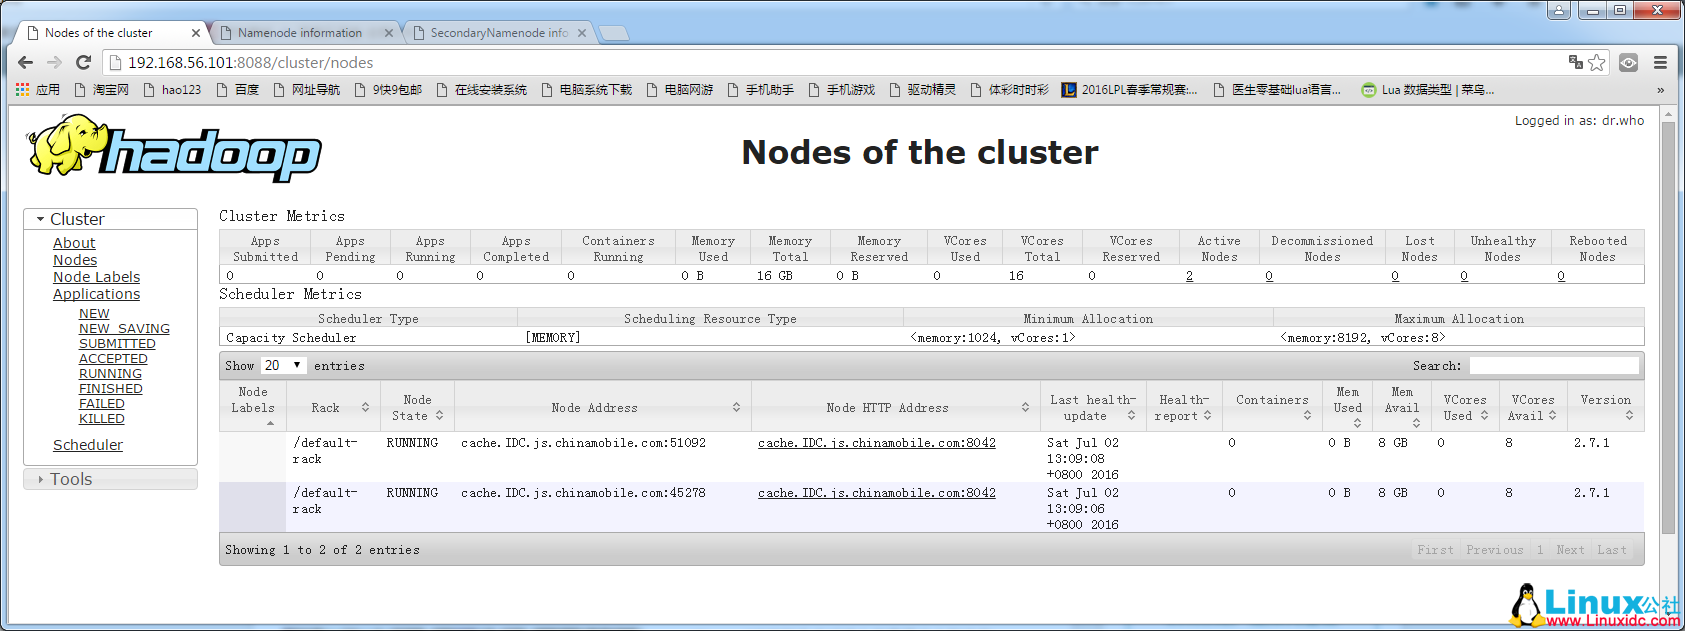
Task: Collapse the Cluster sidebar section
Action: click(110, 219)
